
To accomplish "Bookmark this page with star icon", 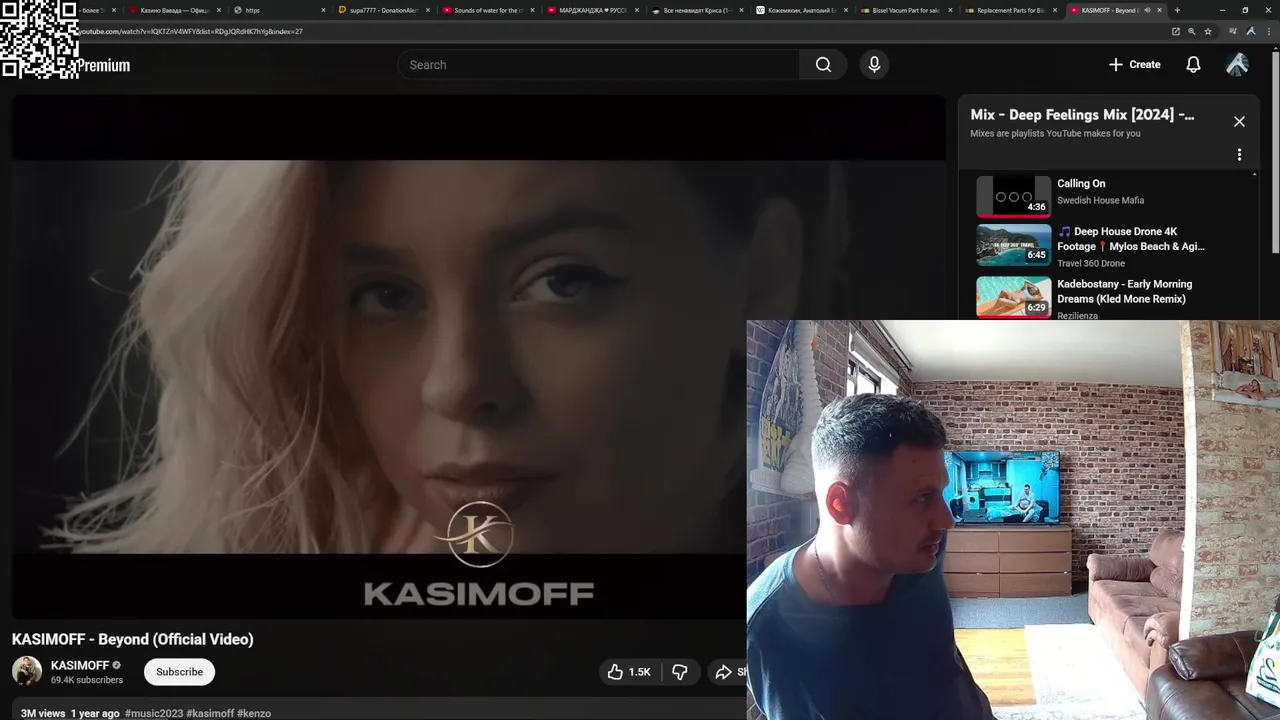I will [1208, 31].
